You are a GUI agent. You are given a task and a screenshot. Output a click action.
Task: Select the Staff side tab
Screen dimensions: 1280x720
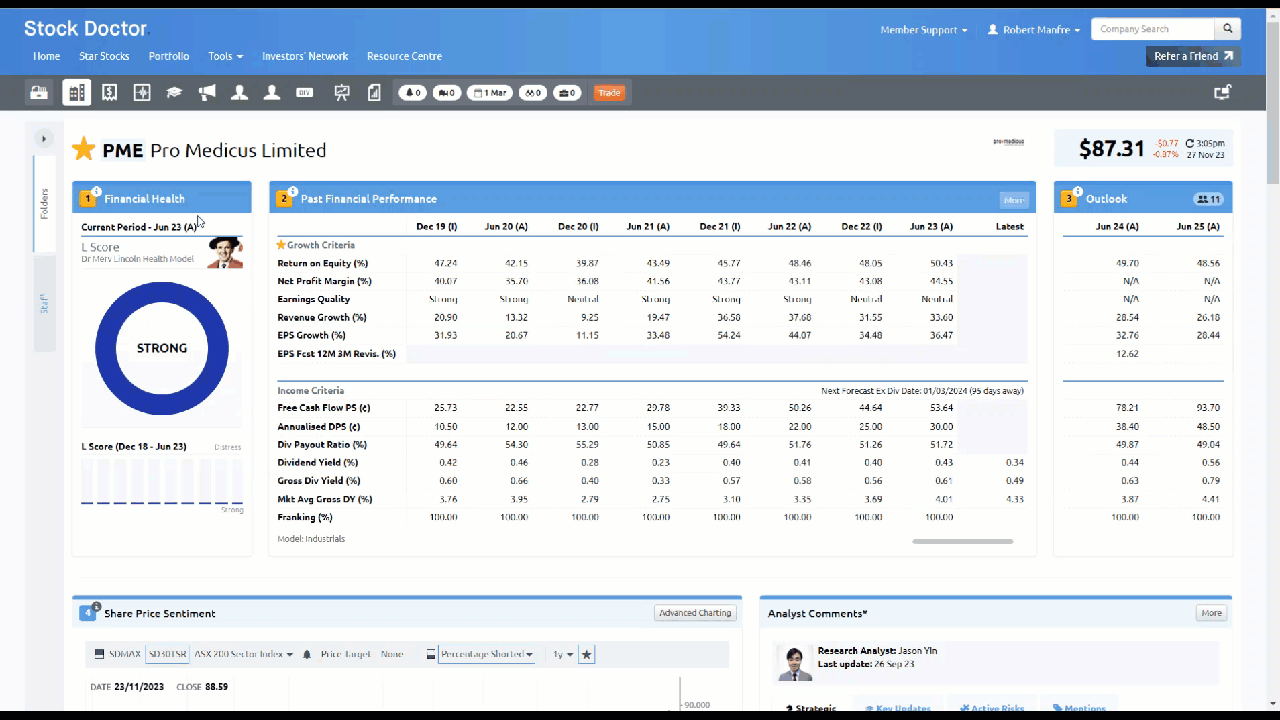44,304
